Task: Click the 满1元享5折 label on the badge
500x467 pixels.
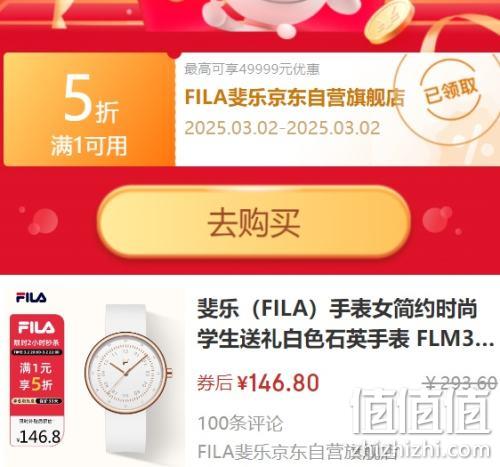Action: pos(36,377)
